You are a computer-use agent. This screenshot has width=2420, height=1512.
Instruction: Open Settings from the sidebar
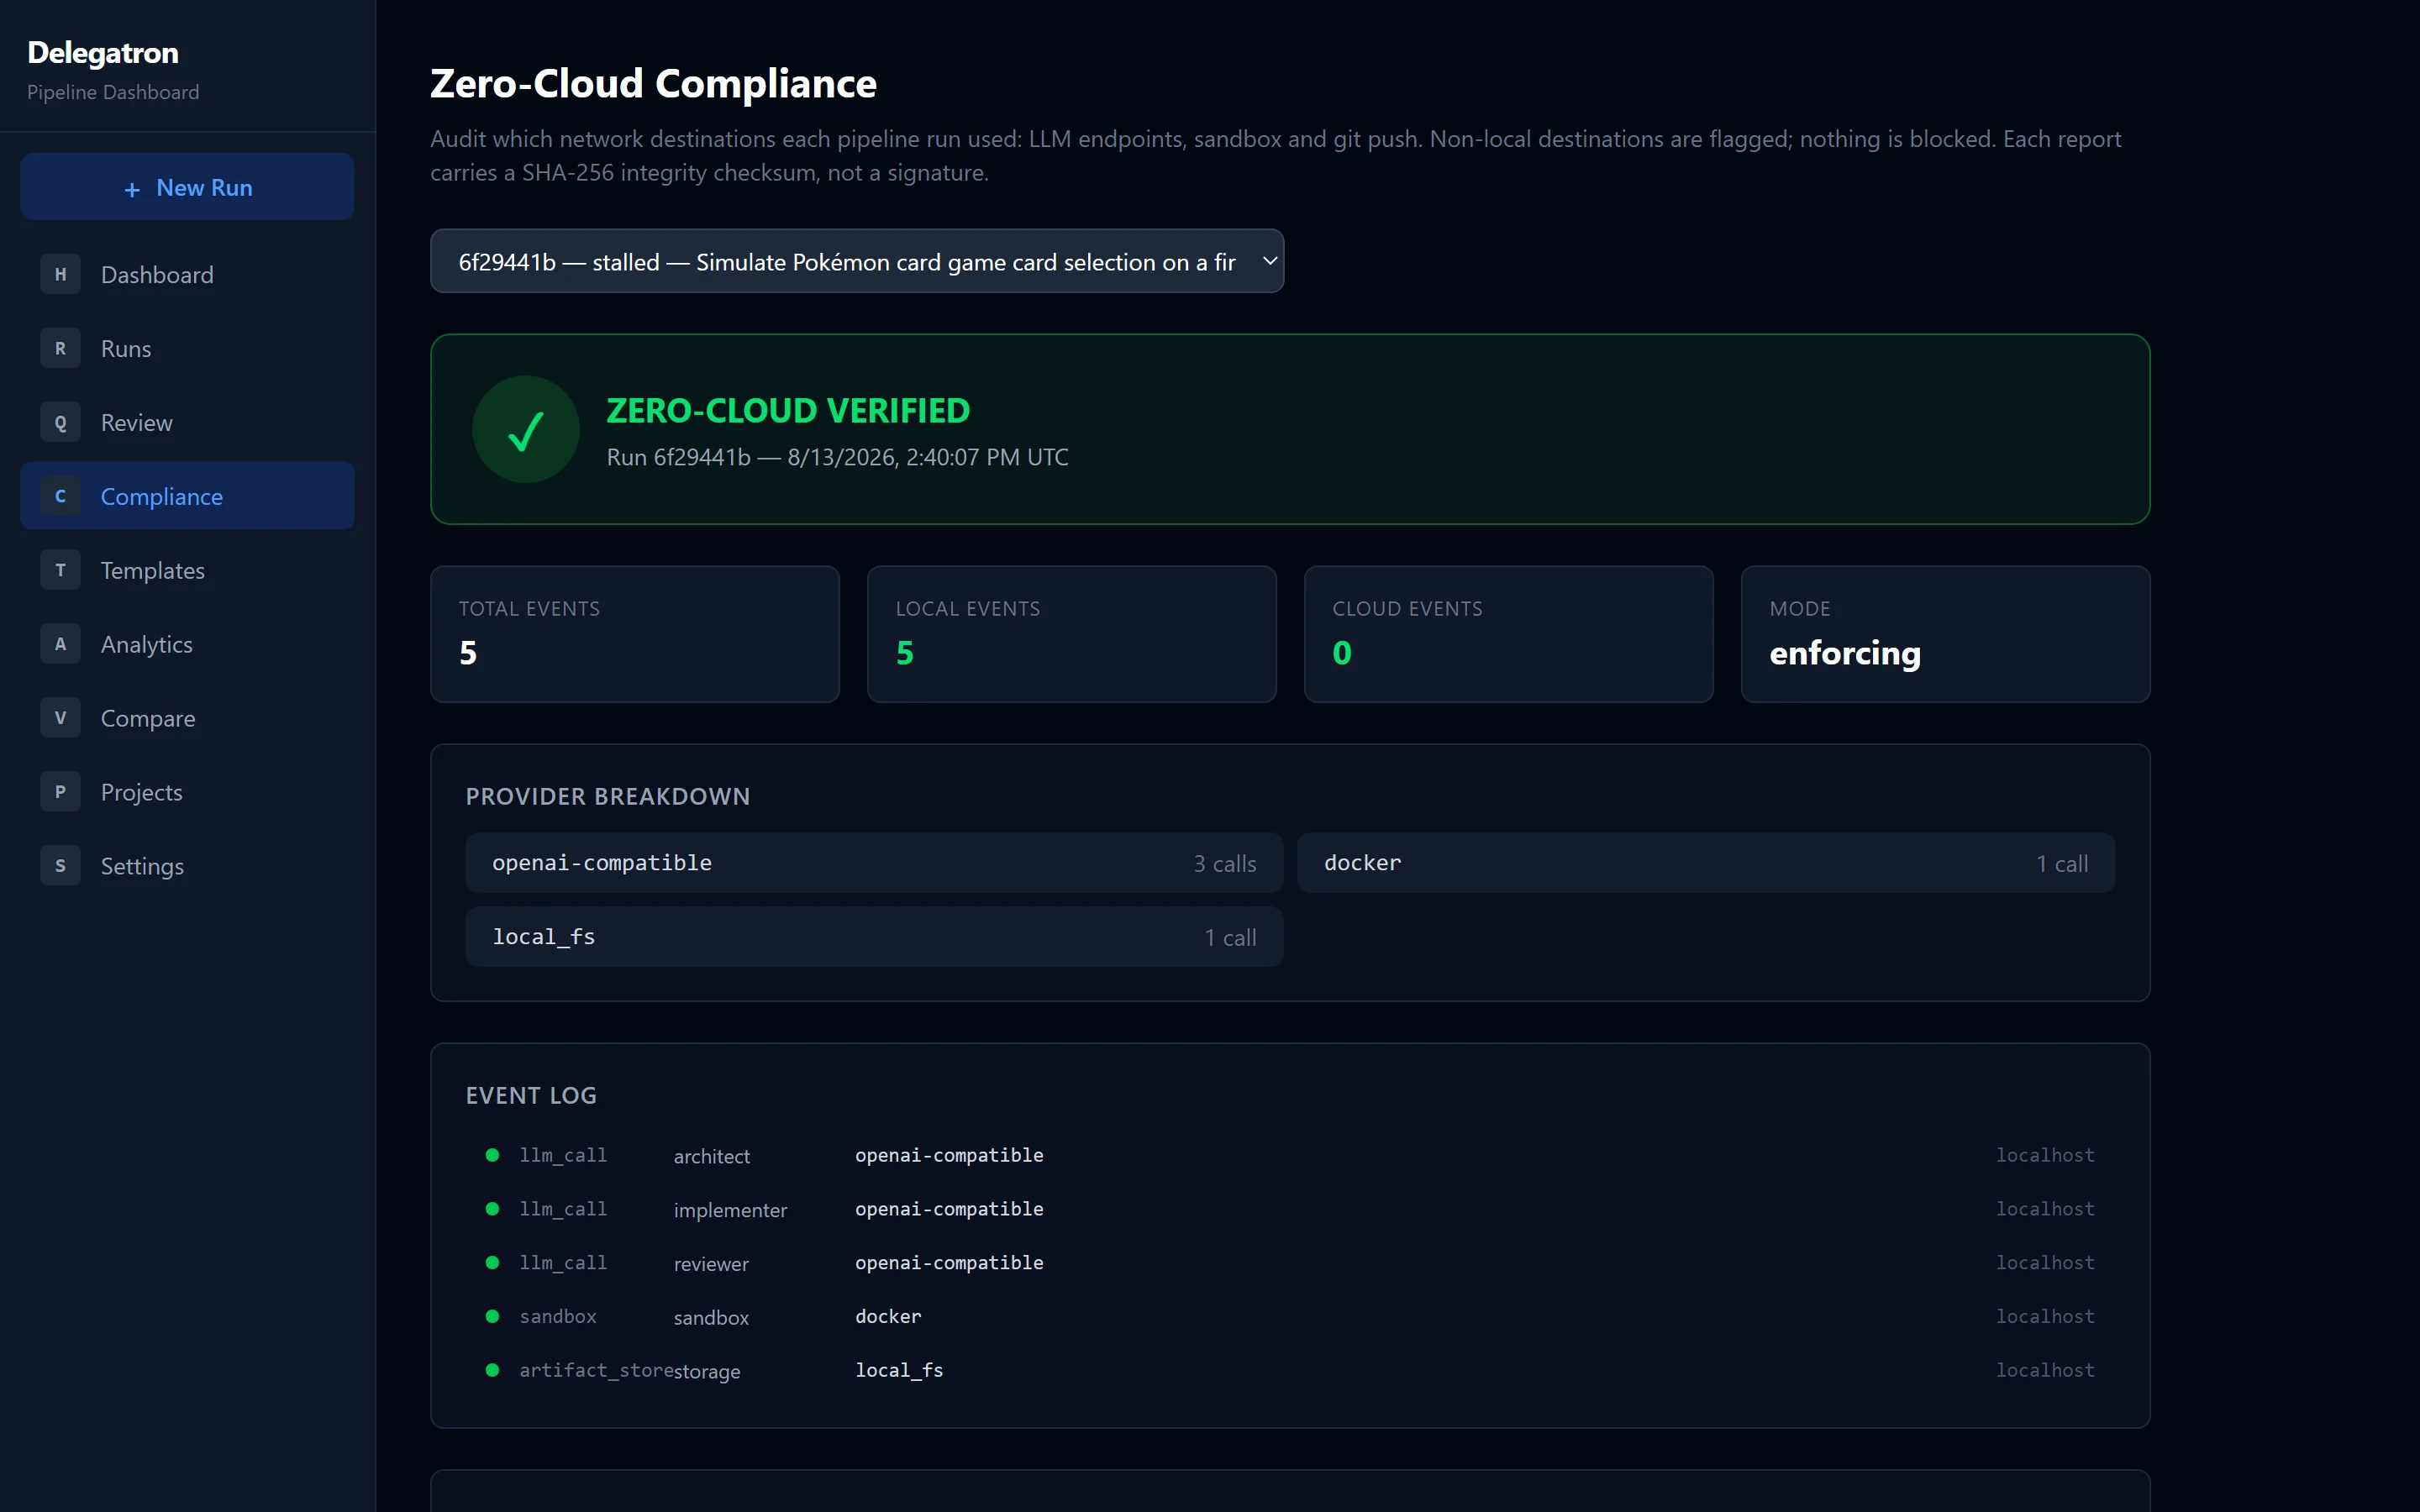(187, 866)
